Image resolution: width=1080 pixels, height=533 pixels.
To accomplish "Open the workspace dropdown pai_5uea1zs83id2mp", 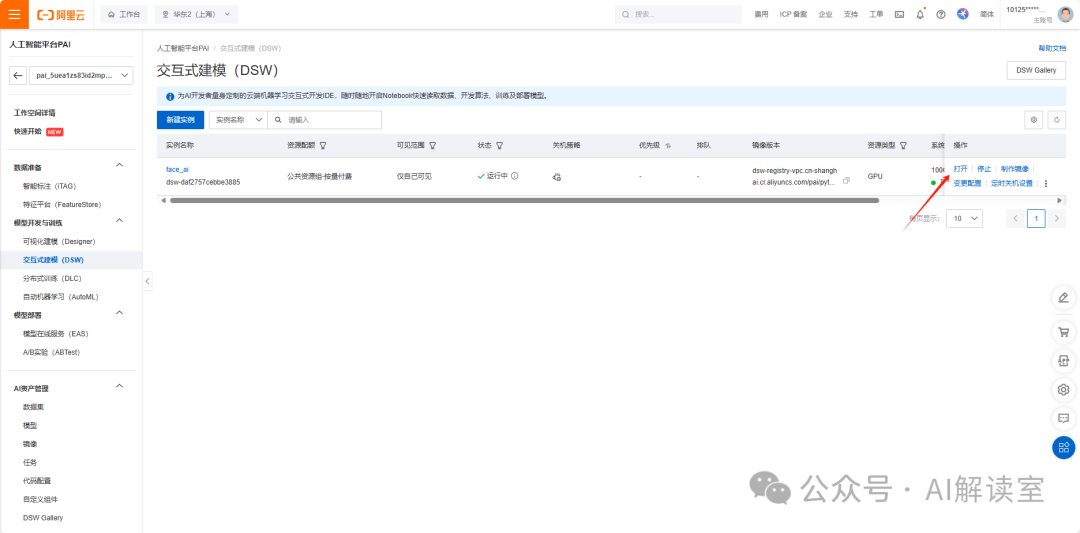I will [x=83, y=76].
